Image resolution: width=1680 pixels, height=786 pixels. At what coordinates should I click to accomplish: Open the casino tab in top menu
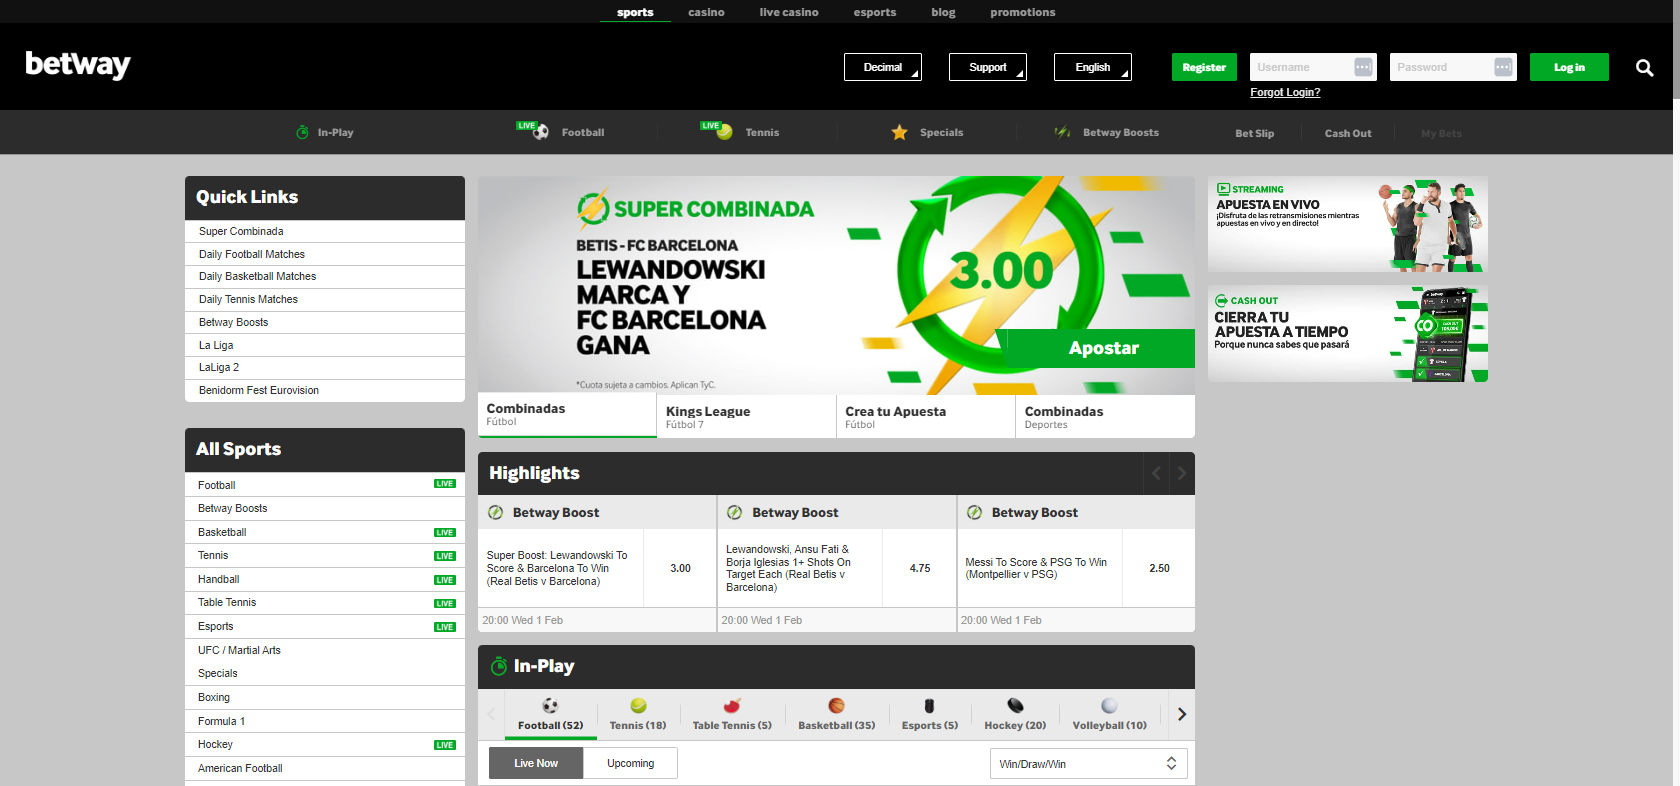pos(706,12)
